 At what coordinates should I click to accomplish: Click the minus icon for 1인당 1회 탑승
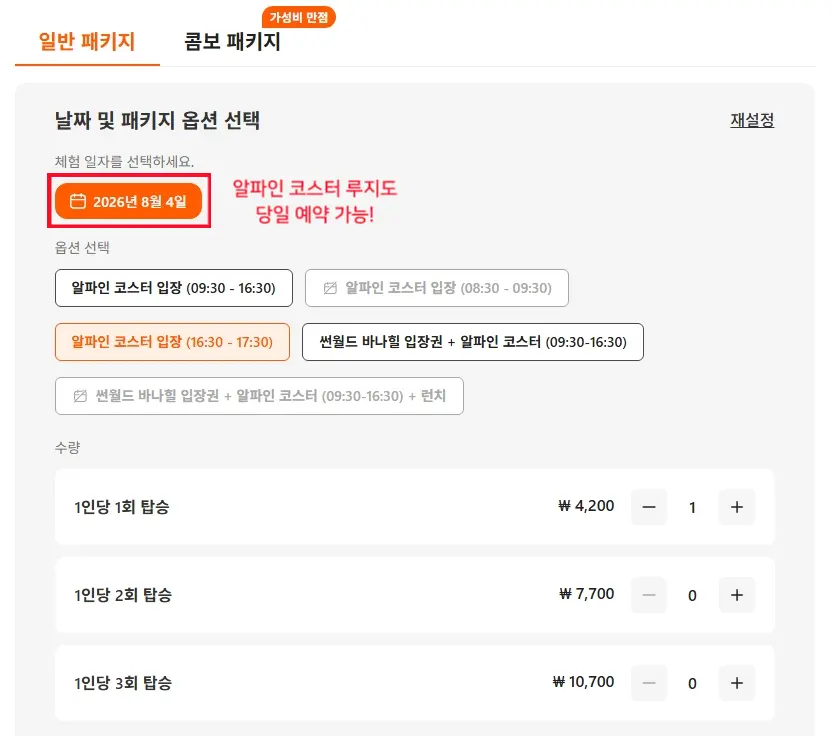tap(648, 507)
